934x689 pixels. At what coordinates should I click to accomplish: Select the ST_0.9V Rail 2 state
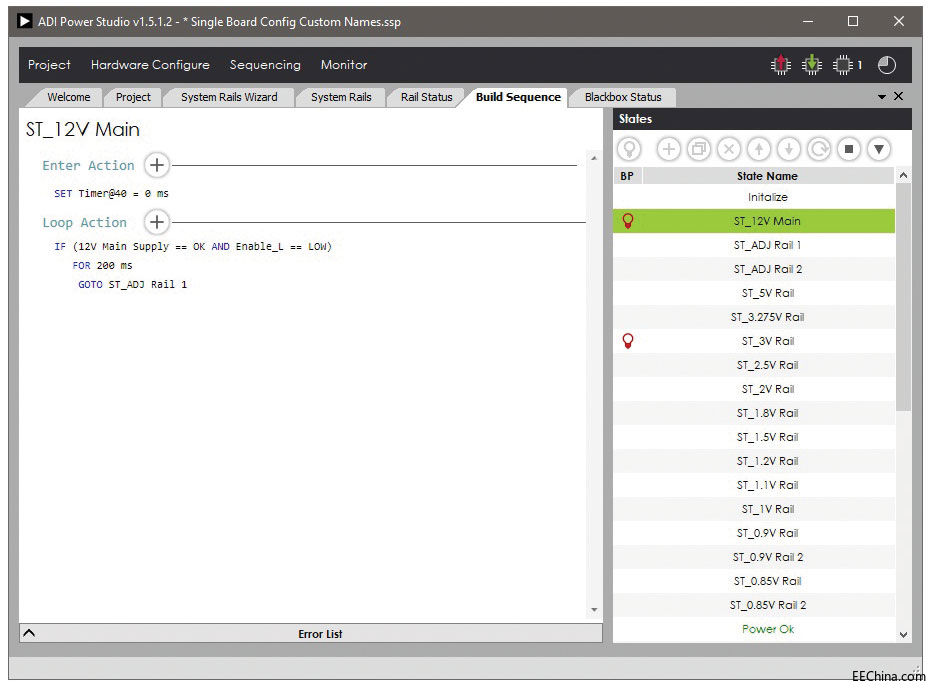754,557
